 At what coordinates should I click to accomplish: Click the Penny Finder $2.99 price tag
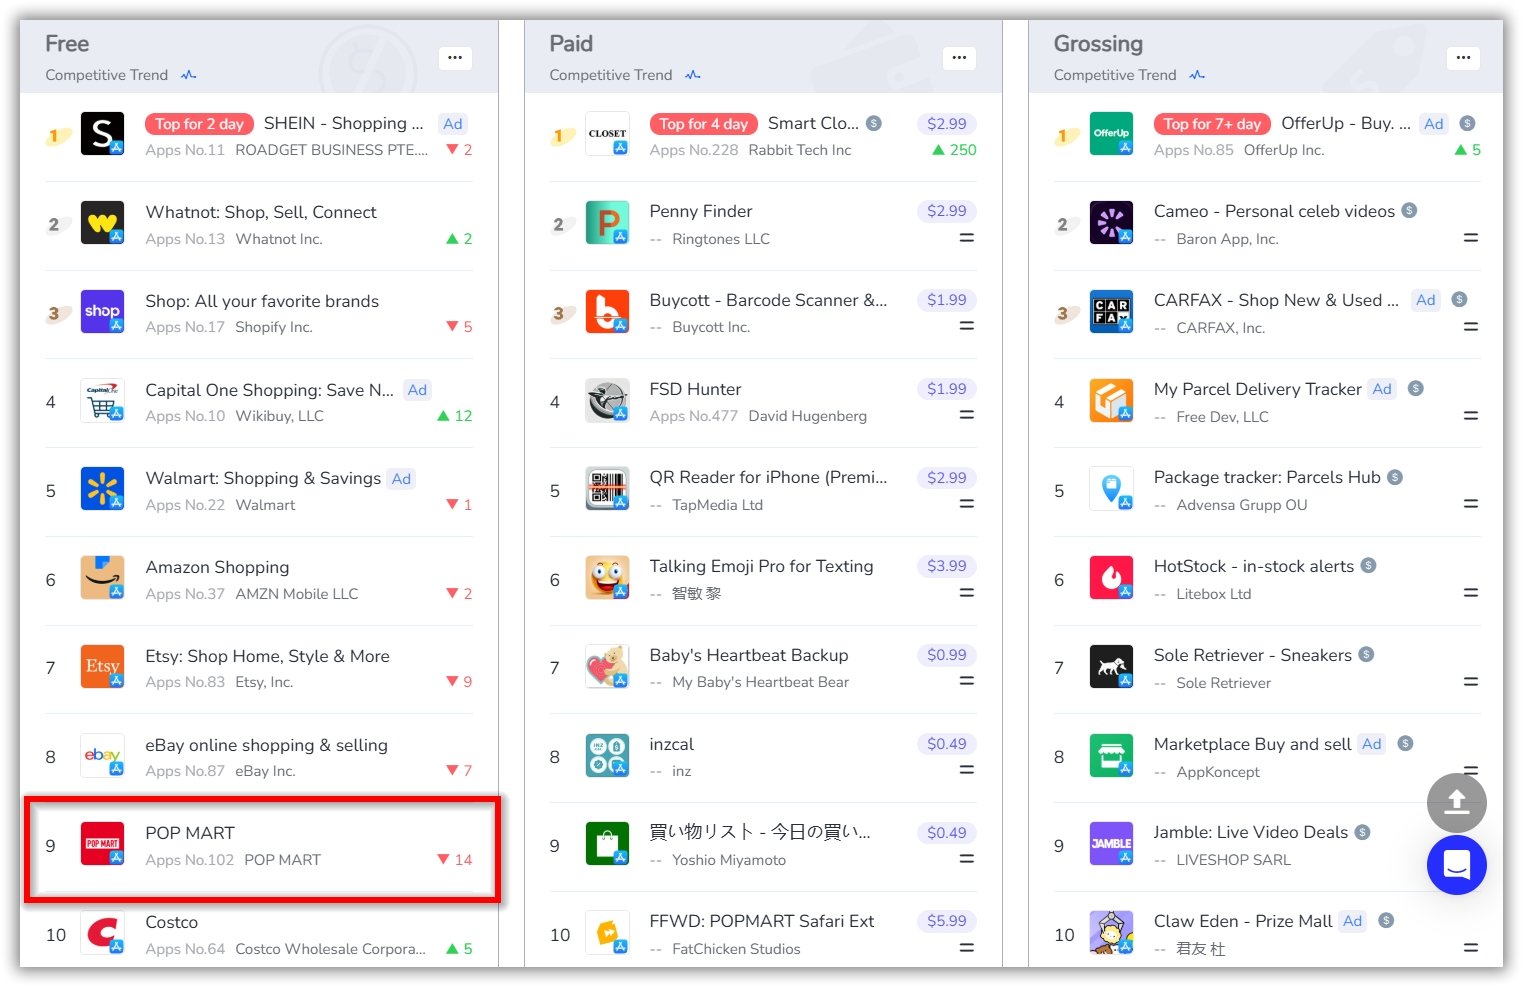coord(946,211)
